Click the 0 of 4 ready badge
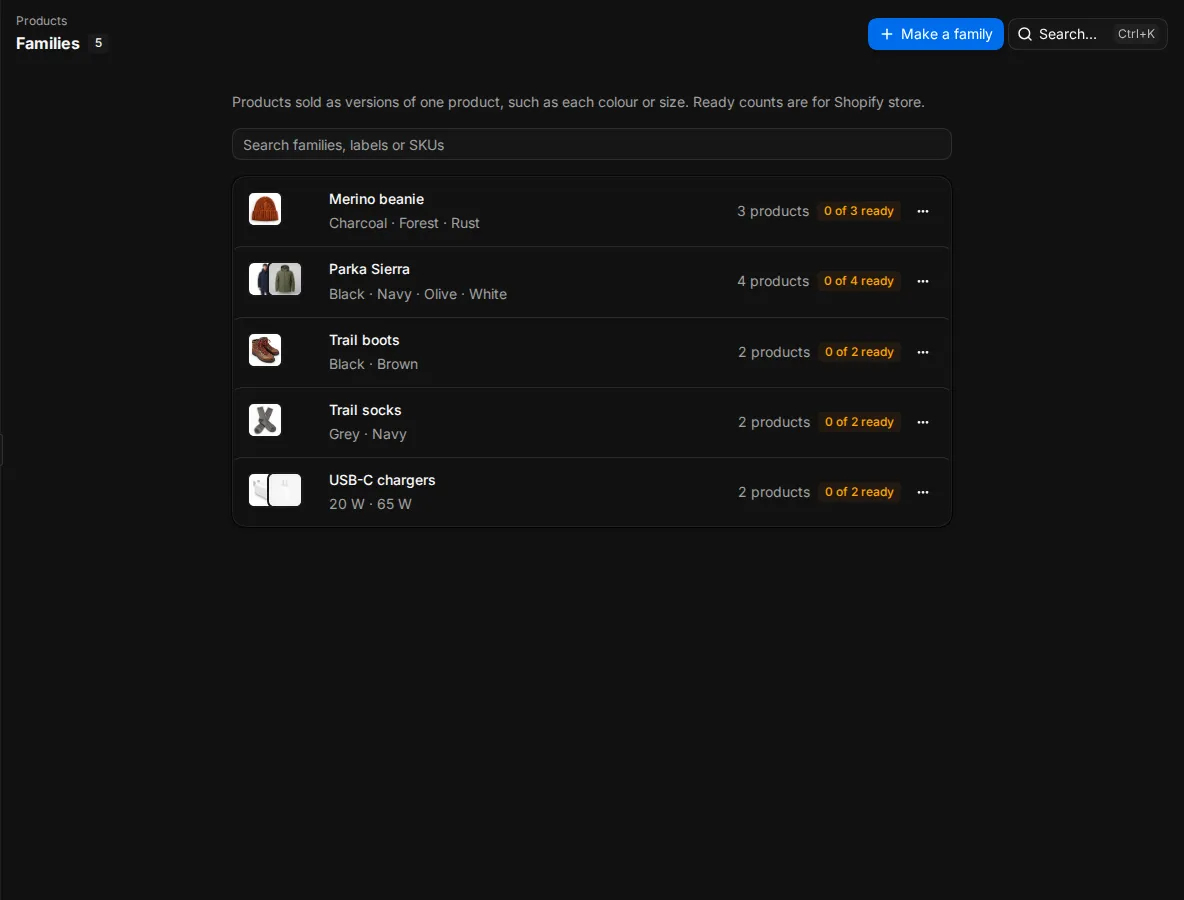 [859, 281]
